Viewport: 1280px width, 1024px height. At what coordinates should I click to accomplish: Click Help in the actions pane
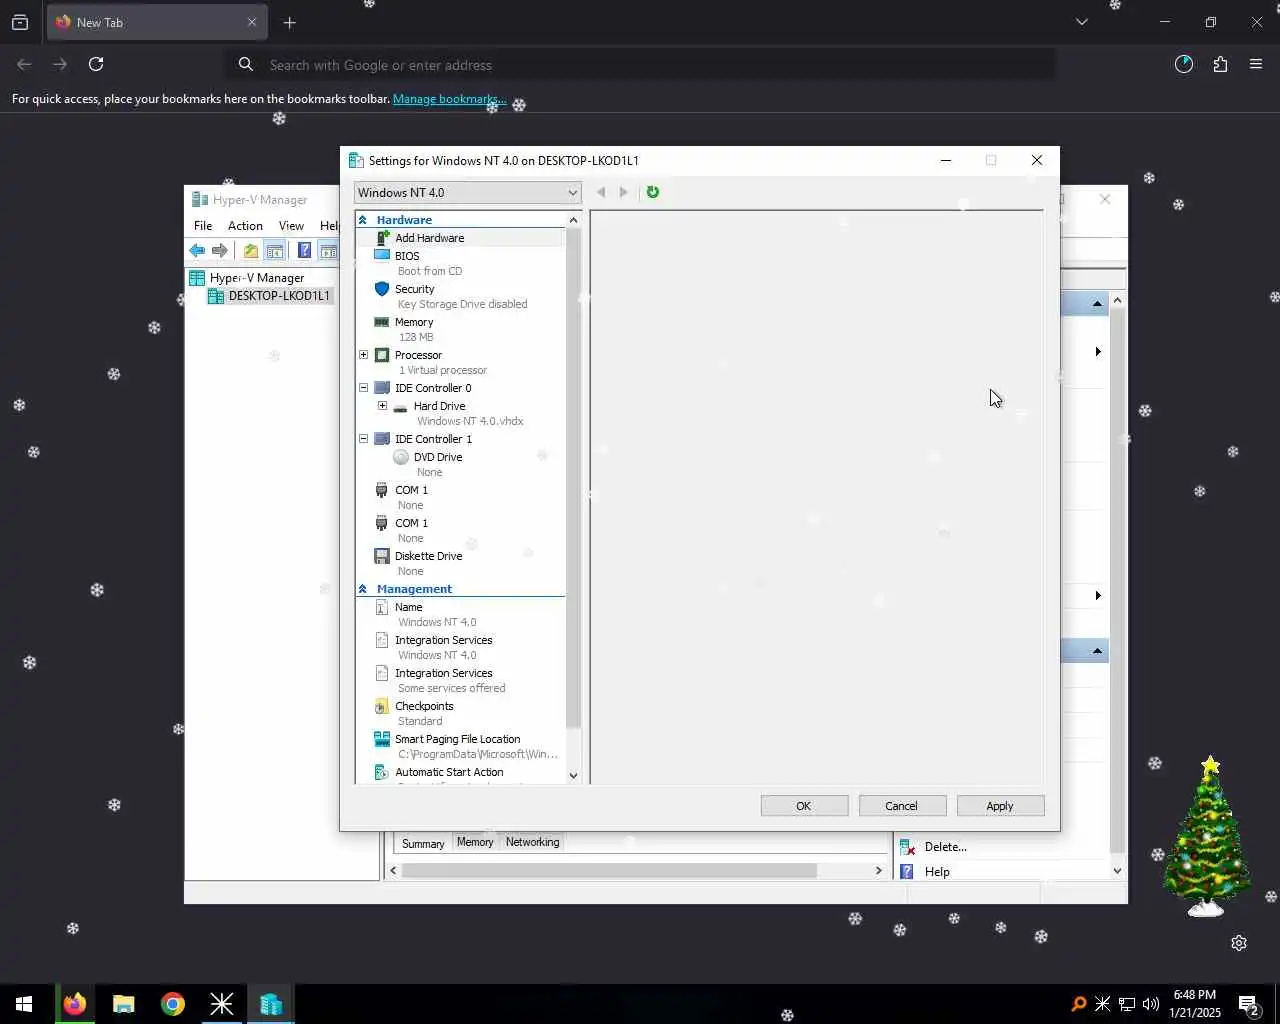937,872
